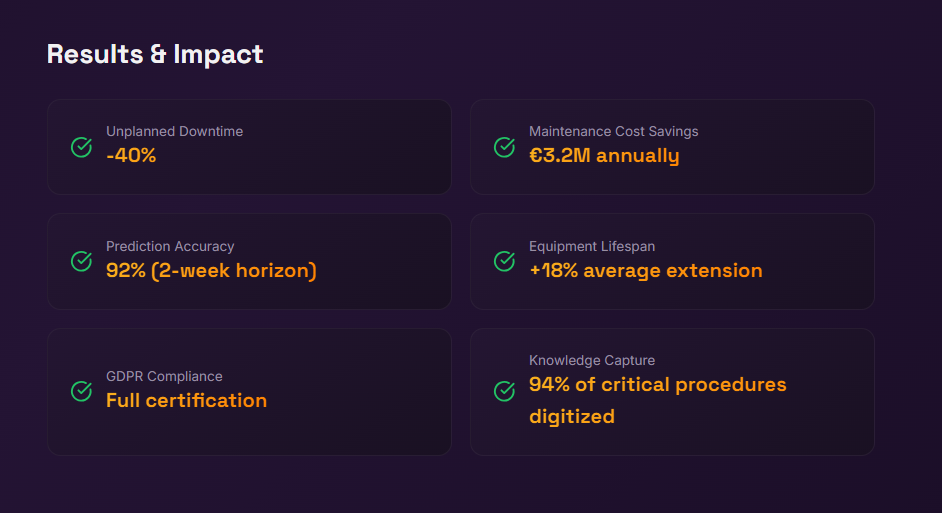The width and height of the screenshot is (942, 513).
Task: Click the checkmark icon beside Equipment Lifespan
Action: pos(505,261)
